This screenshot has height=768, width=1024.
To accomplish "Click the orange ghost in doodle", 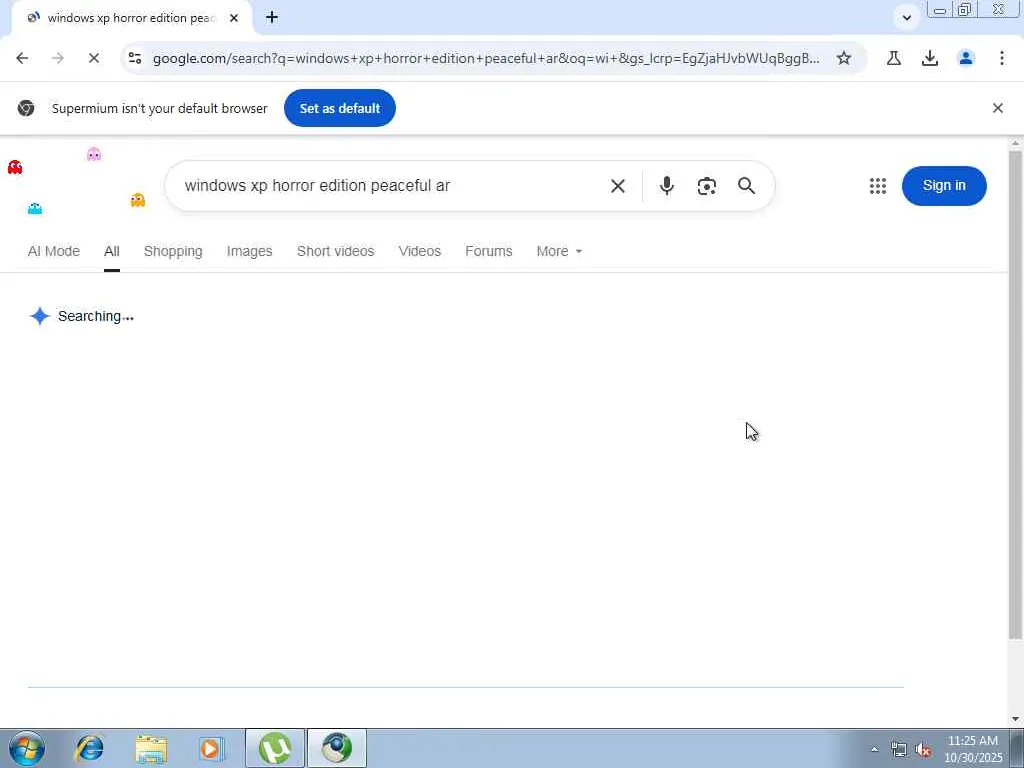I will coord(137,200).
